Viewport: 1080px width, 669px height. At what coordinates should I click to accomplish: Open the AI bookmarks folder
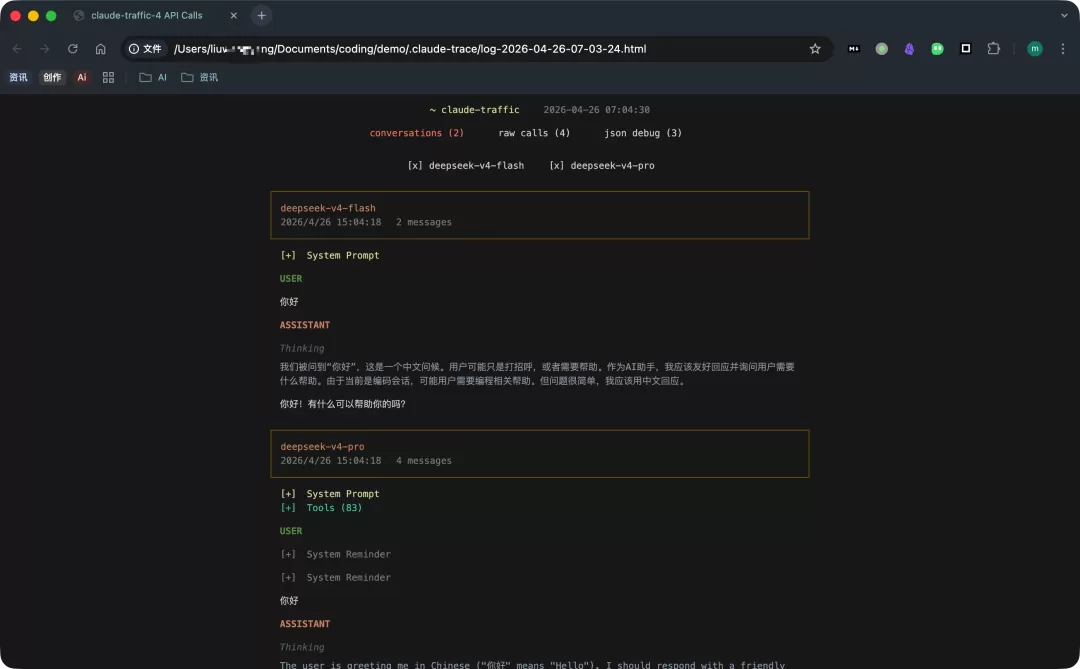tap(153, 77)
